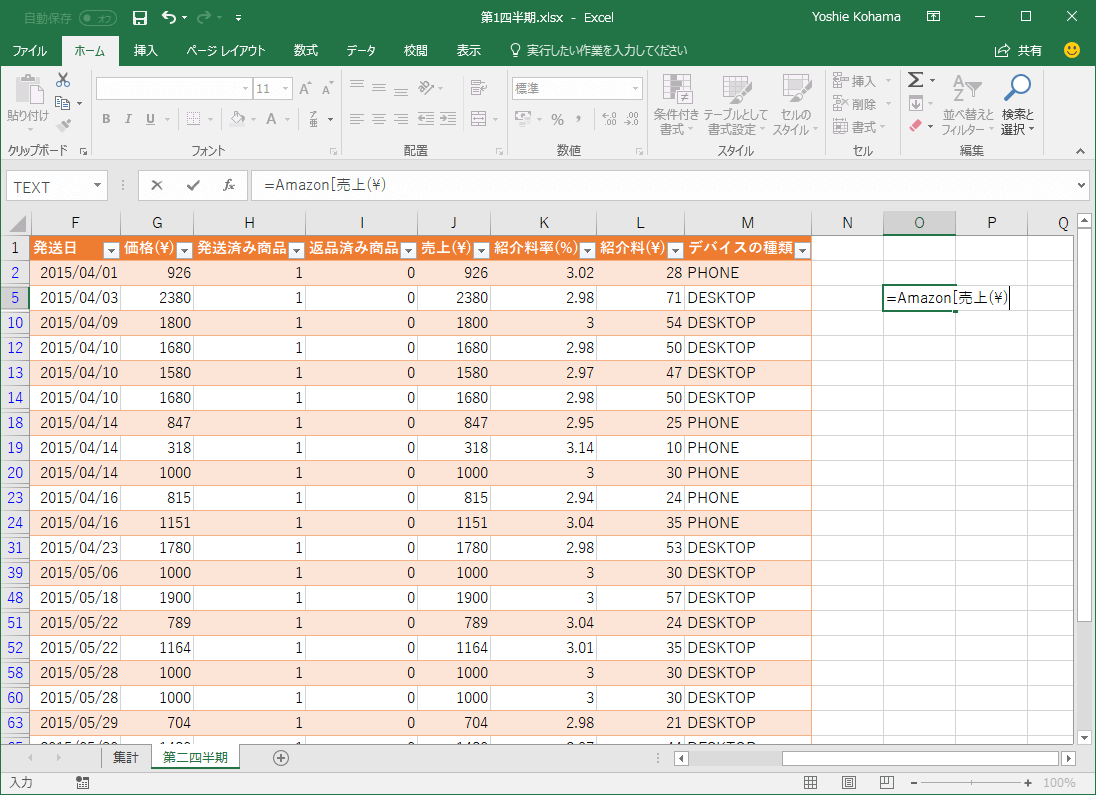Click the AutoSum sigma icon
Screen dimensions: 1096x795
tap(915, 80)
